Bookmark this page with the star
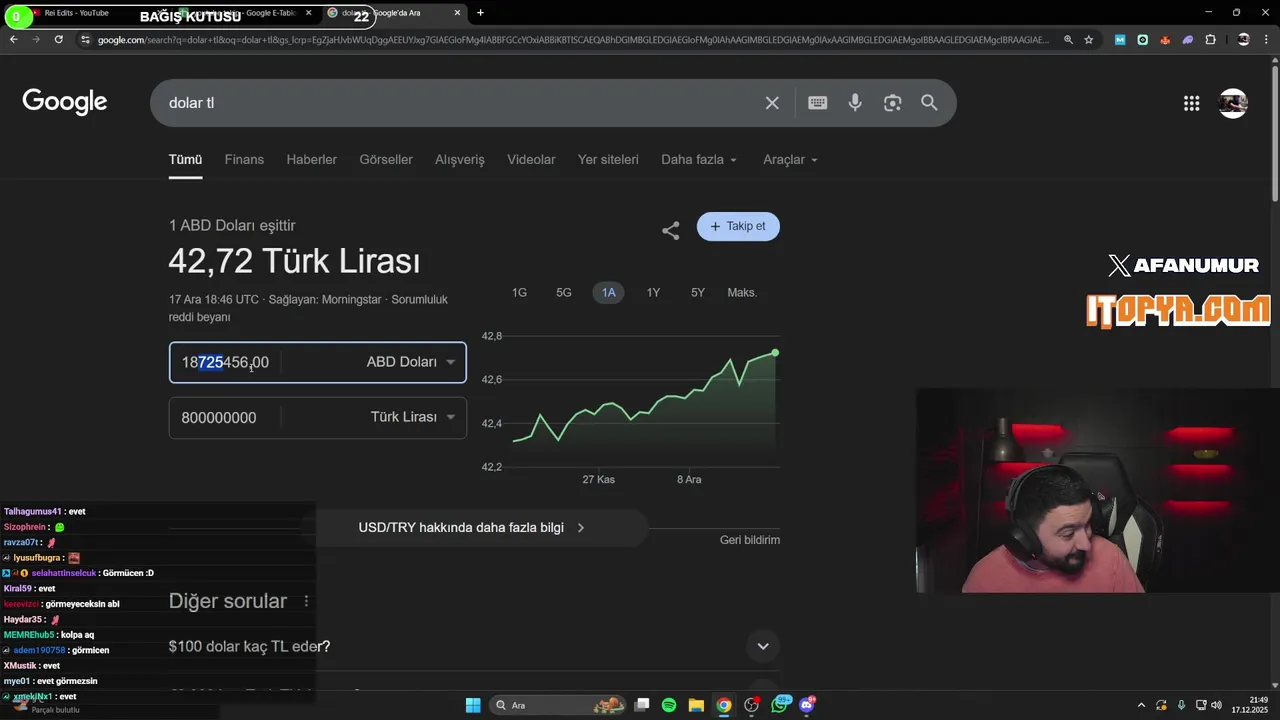Viewport: 1280px width, 720px height. [x=1089, y=39]
